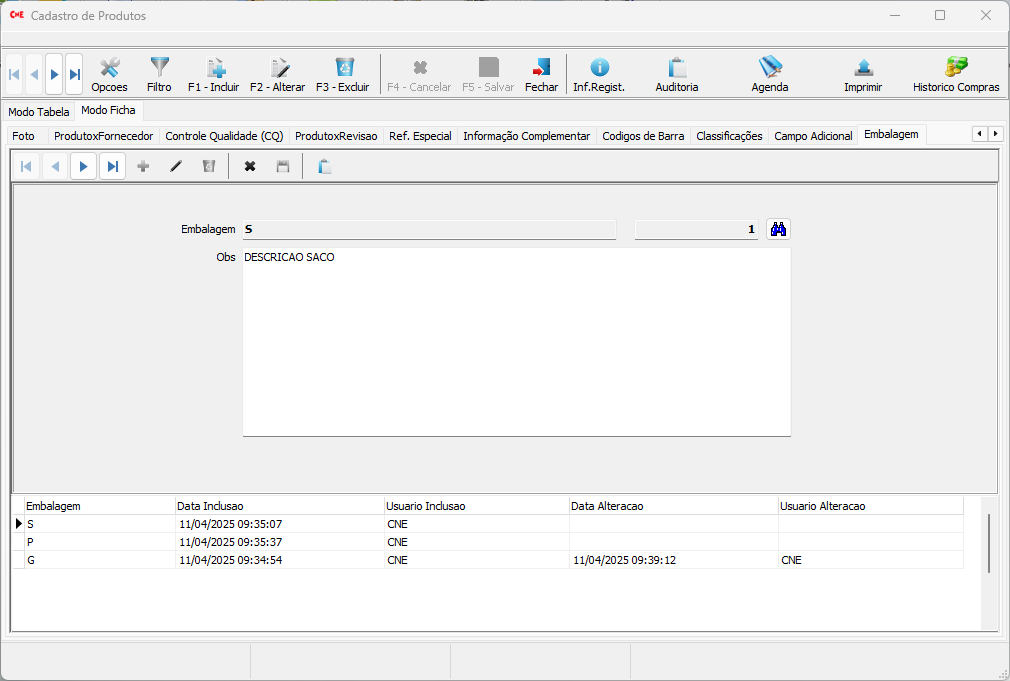1010x681 pixels.
Task: Open Historico Compras purchase history
Action: coord(955,75)
